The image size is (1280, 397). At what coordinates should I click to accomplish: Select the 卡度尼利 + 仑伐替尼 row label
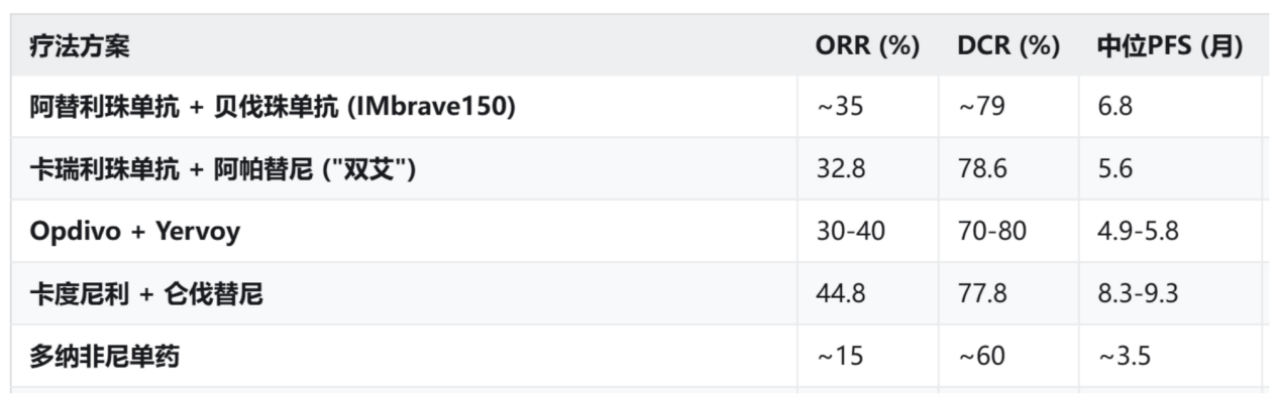click(x=146, y=294)
